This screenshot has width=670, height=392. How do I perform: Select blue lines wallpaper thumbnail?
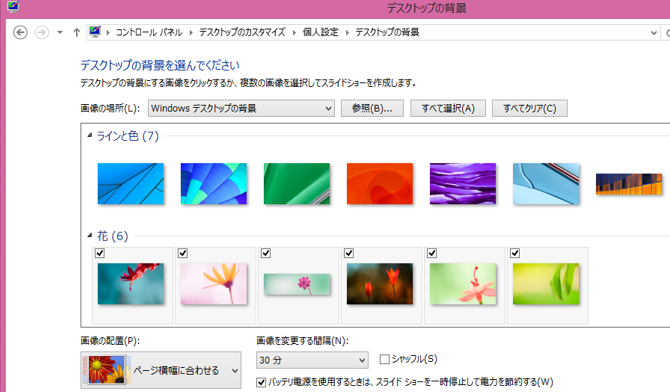[131, 184]
